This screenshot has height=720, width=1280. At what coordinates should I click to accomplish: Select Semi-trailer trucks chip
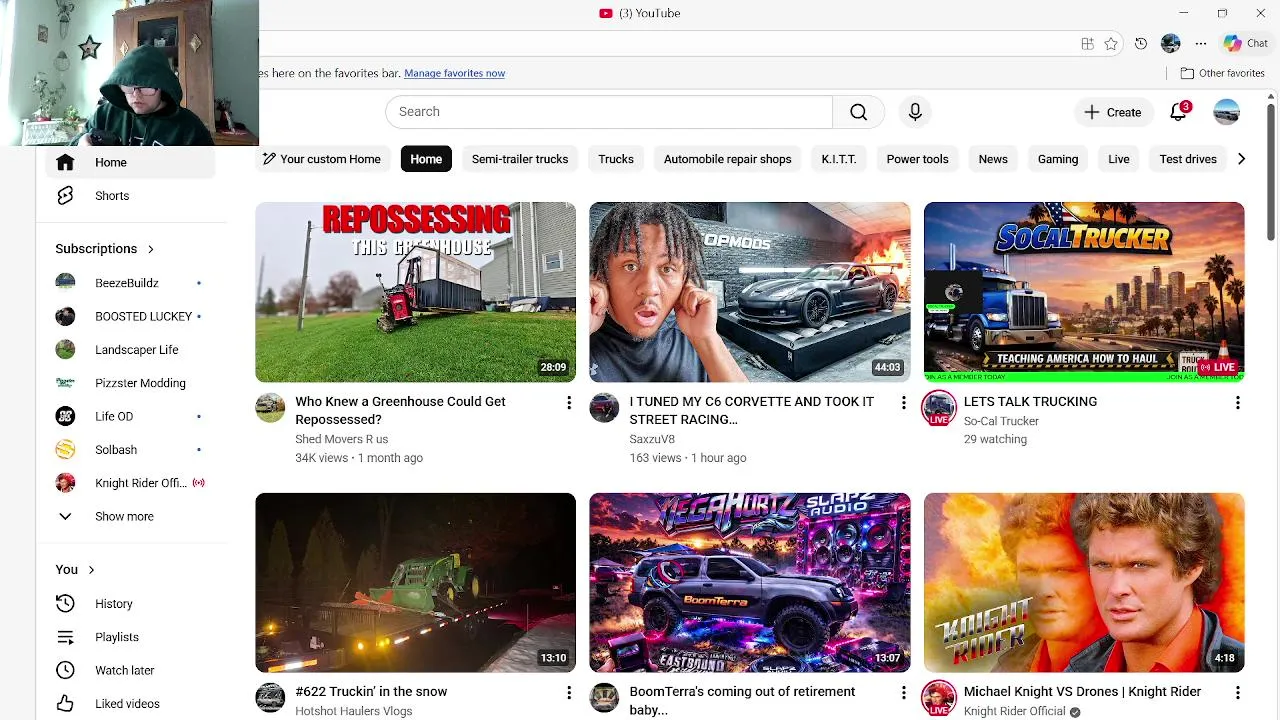(x=520, y=159)
